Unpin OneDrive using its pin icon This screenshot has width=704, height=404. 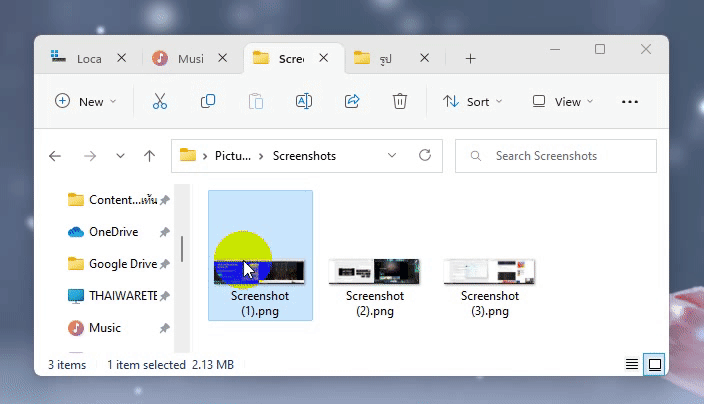coord(165,232)
